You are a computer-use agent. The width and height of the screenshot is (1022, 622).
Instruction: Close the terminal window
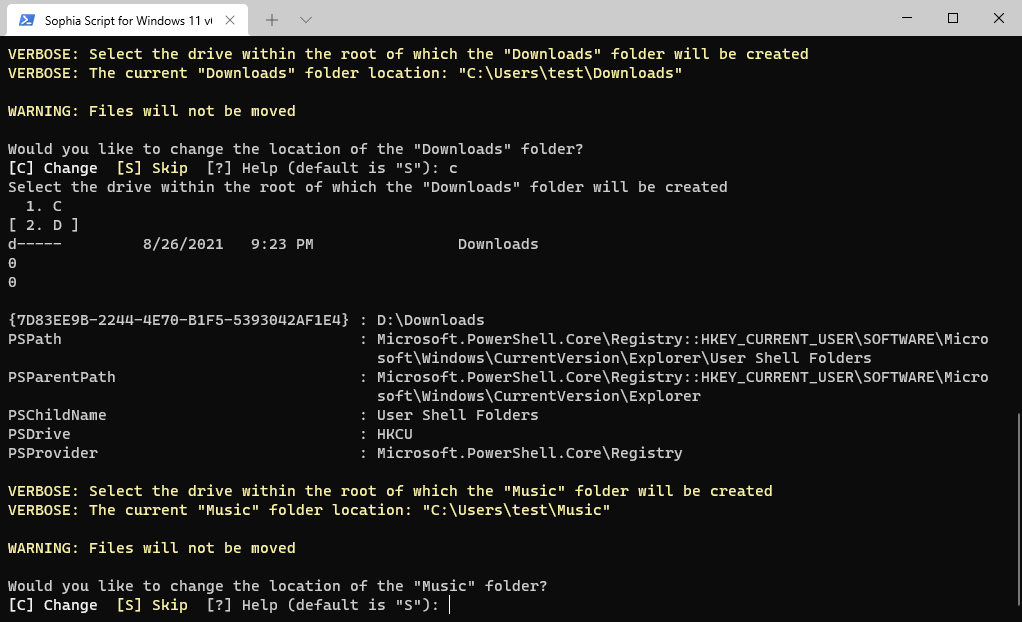998,18
